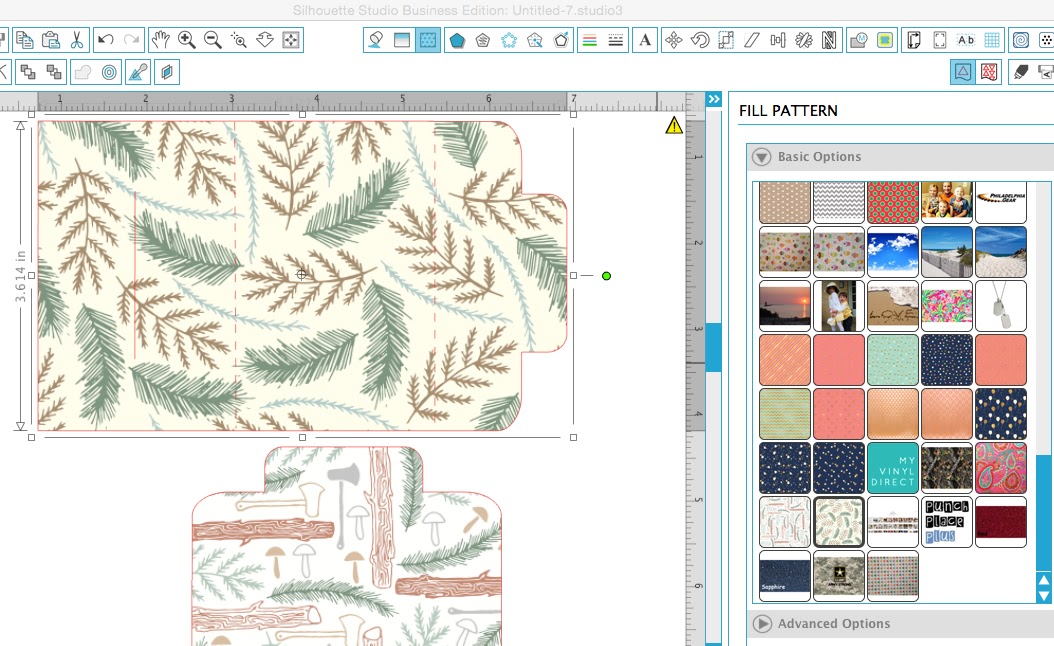Select the dog tags pattern thumbnail
This screenshot has height=646, width=1054.
pos(1000,306)
